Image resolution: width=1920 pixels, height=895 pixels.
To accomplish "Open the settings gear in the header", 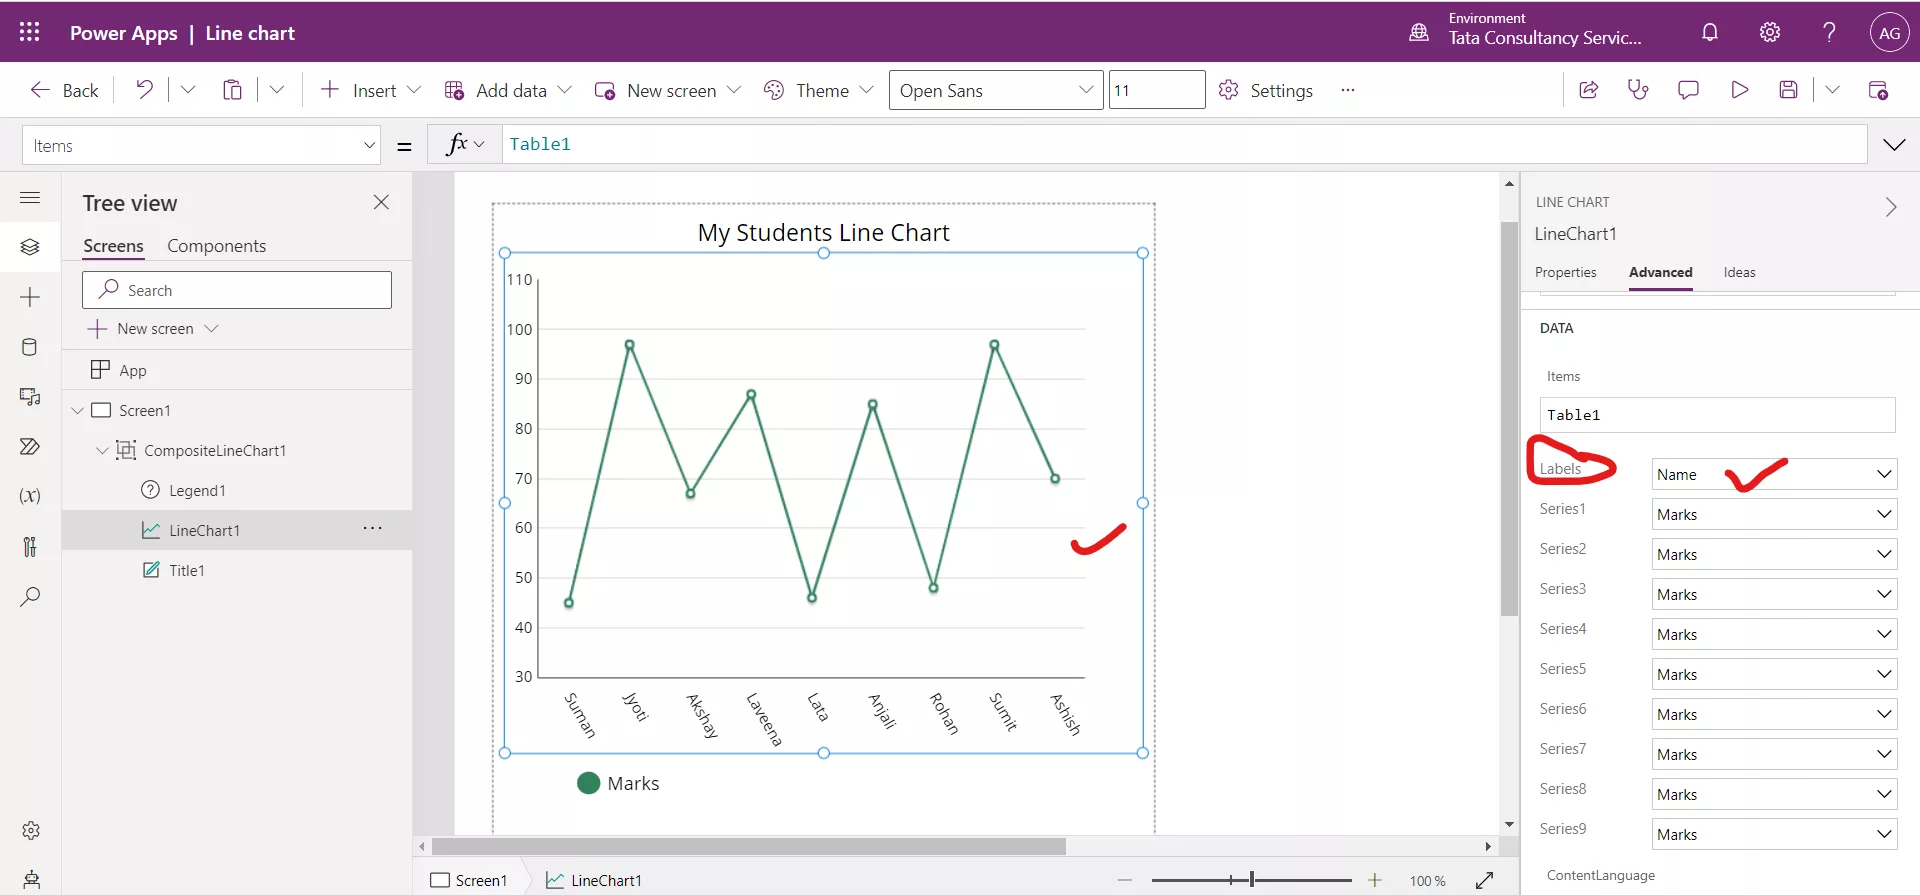I will [x=1770, y=32].
